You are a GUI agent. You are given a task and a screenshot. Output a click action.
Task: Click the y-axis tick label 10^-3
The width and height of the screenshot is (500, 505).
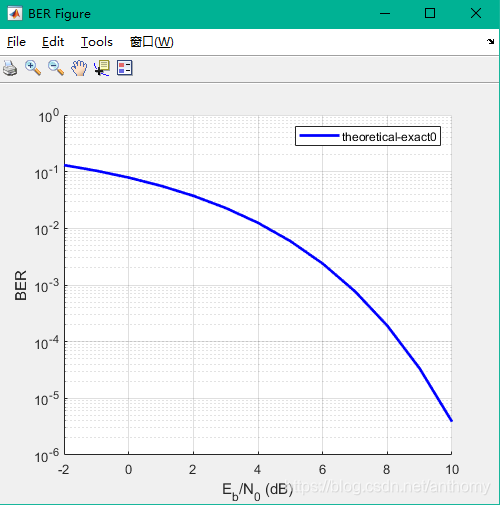pos(47,286)
